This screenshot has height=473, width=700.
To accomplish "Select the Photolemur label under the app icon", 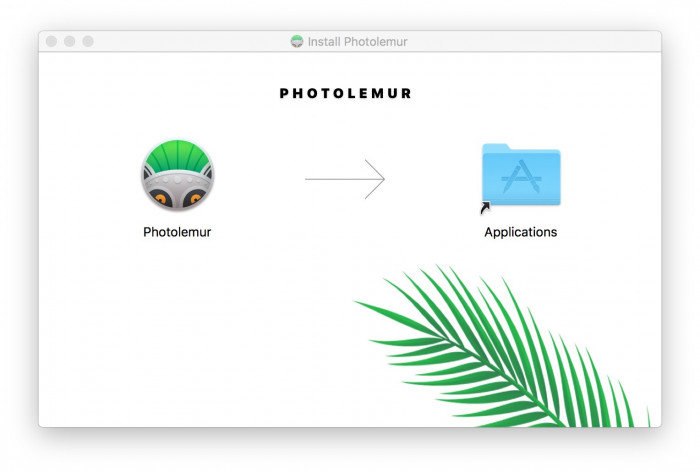I will [x=177, y=232].
